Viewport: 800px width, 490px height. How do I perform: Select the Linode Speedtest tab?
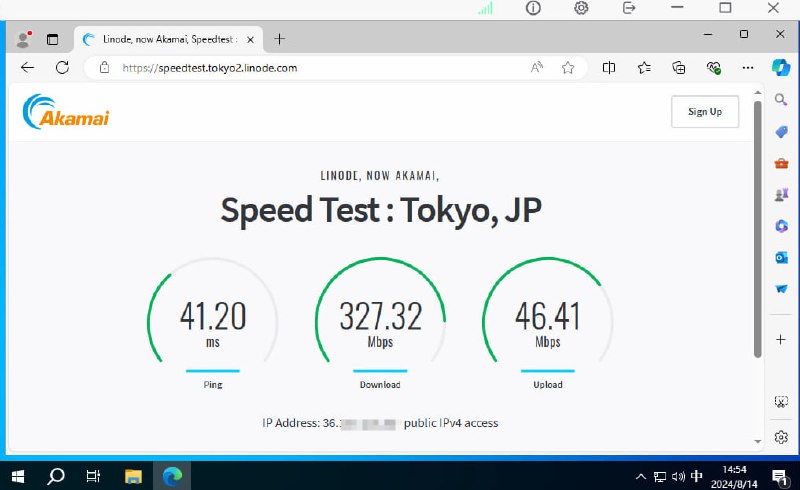(x=168, y=39)
